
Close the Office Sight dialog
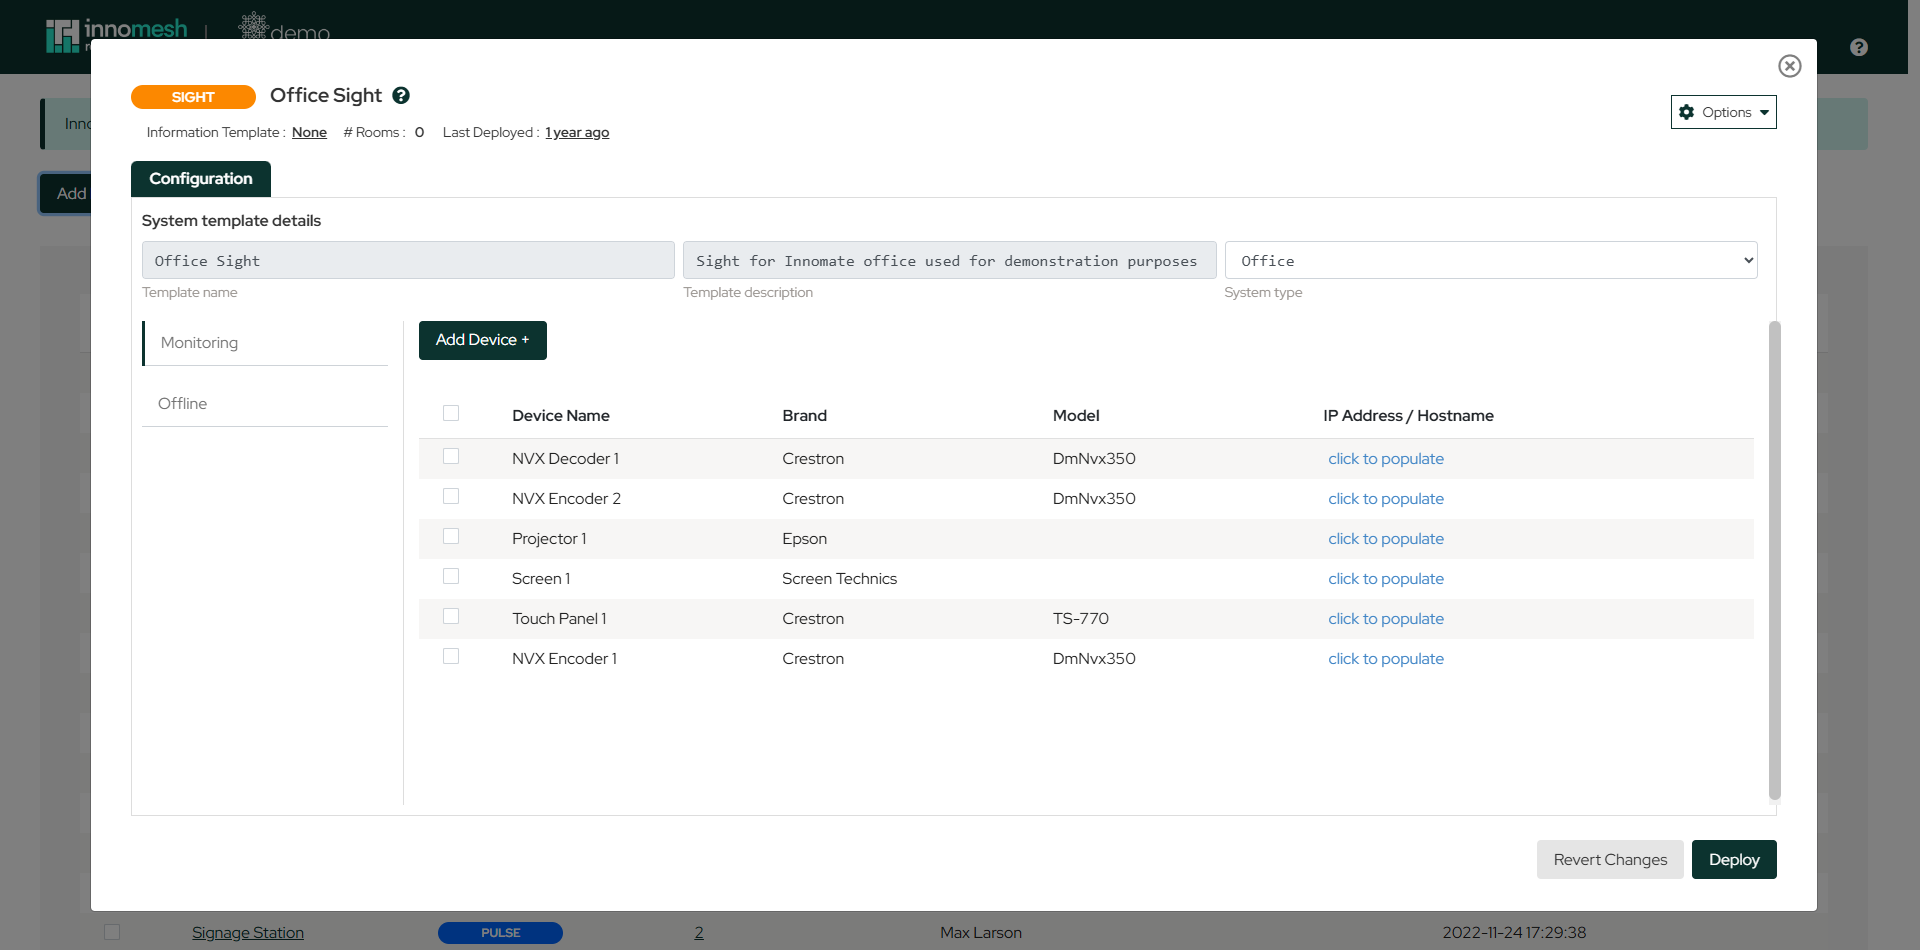[1790, 66]
